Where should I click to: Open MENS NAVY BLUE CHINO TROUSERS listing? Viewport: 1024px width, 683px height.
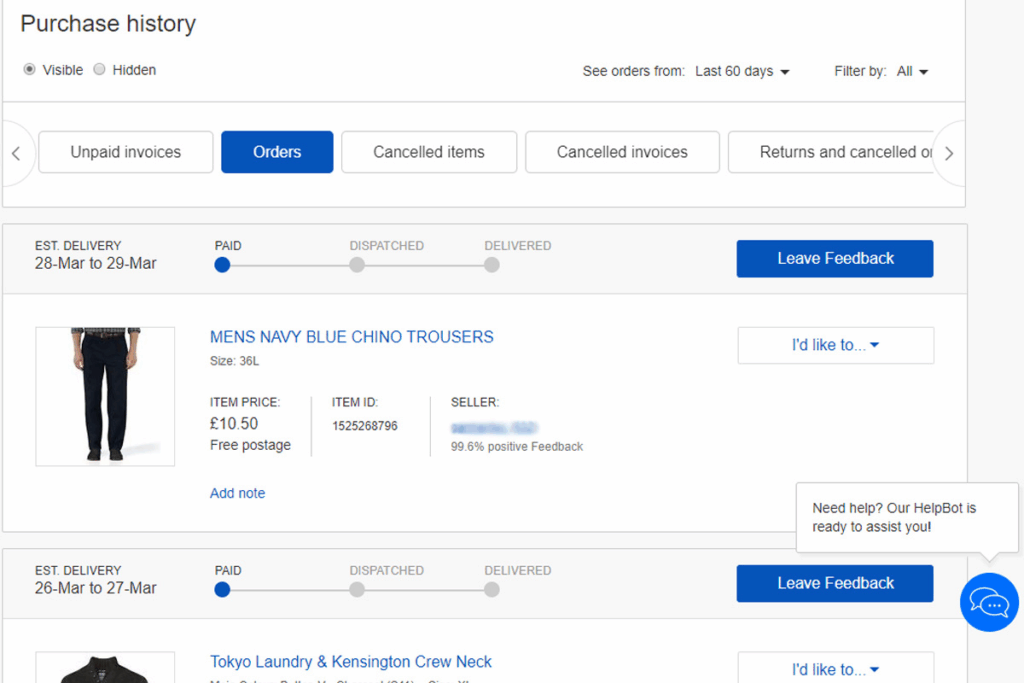pyautogui.click(x=352, y=337)
